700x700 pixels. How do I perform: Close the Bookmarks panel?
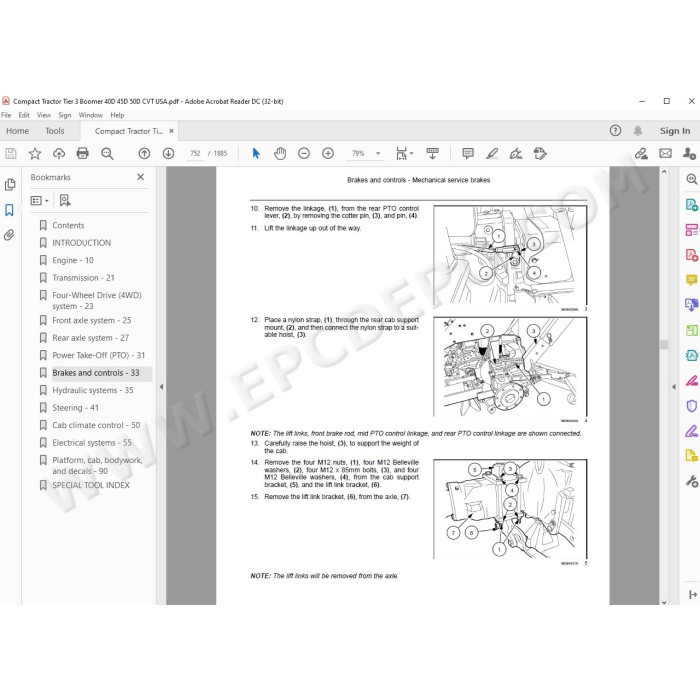click(x=141, y=177)
